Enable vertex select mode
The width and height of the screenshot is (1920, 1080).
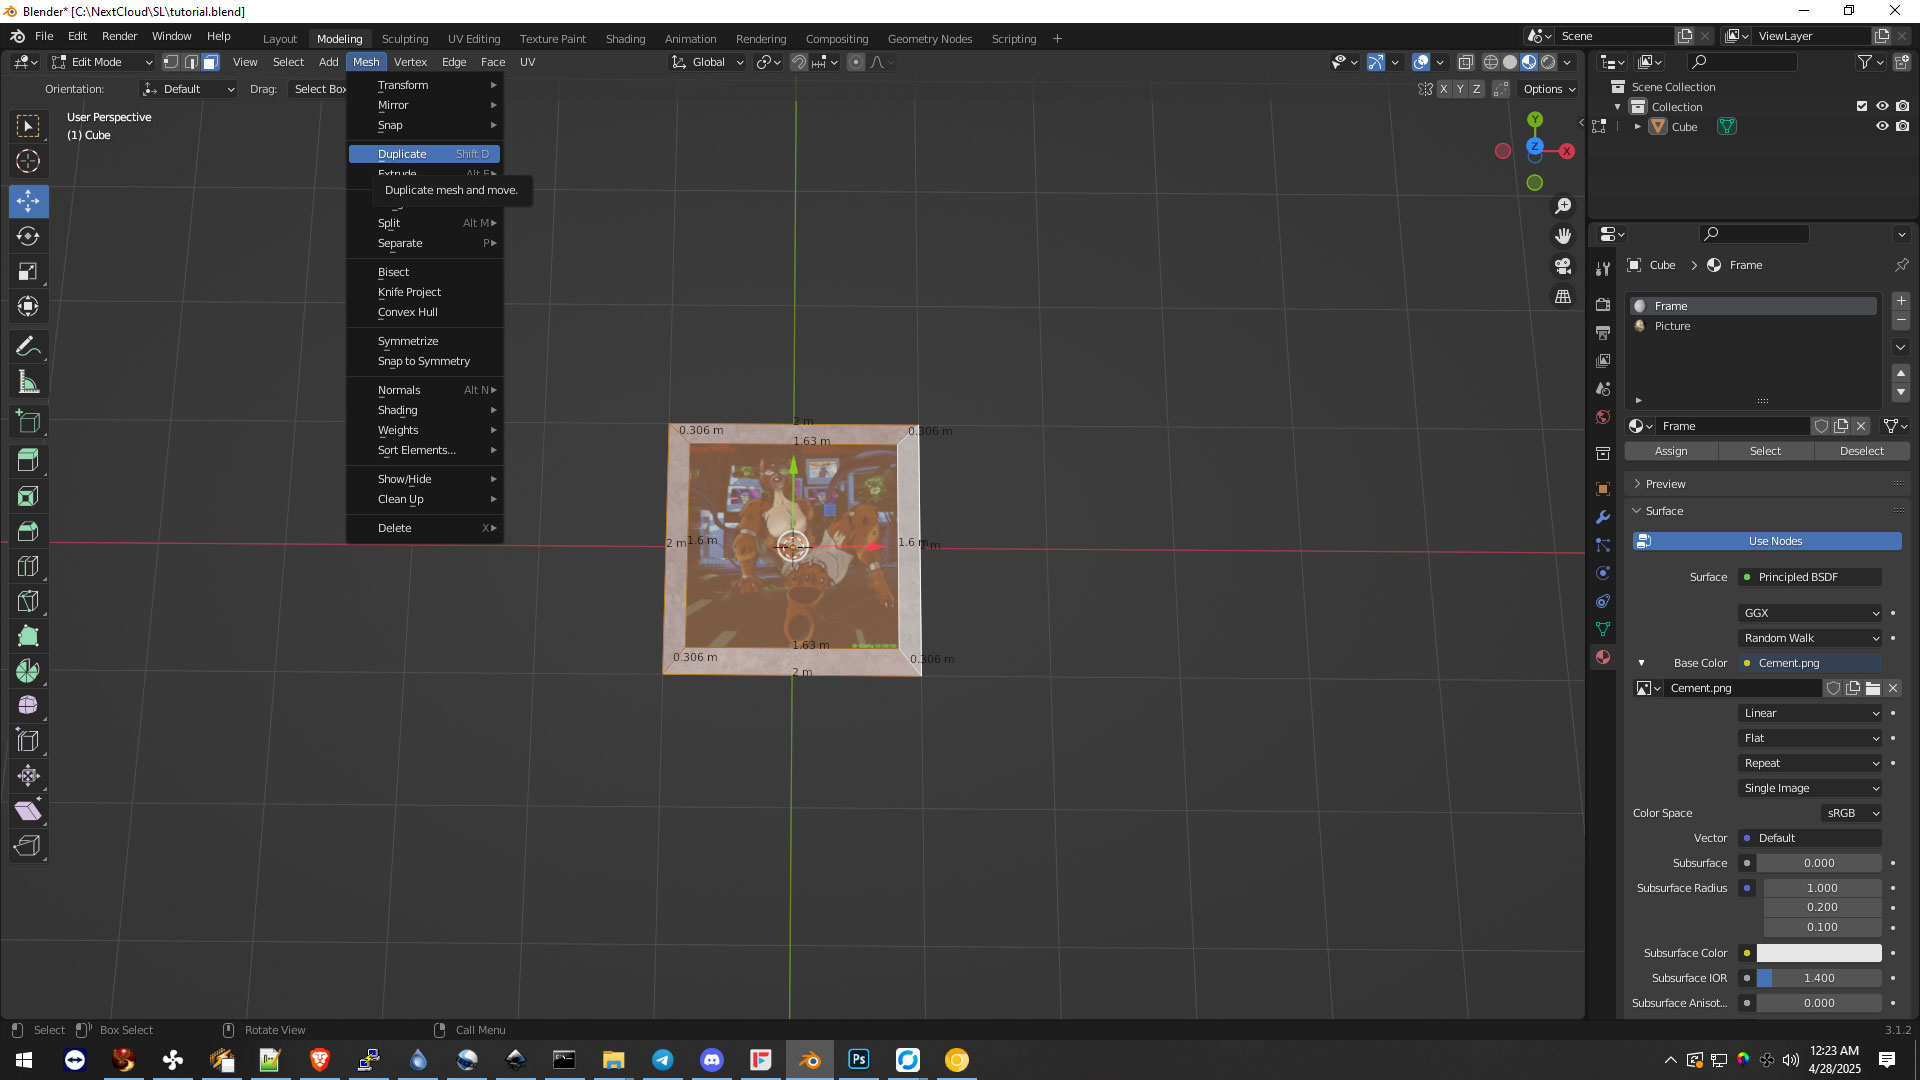[171, 62]
